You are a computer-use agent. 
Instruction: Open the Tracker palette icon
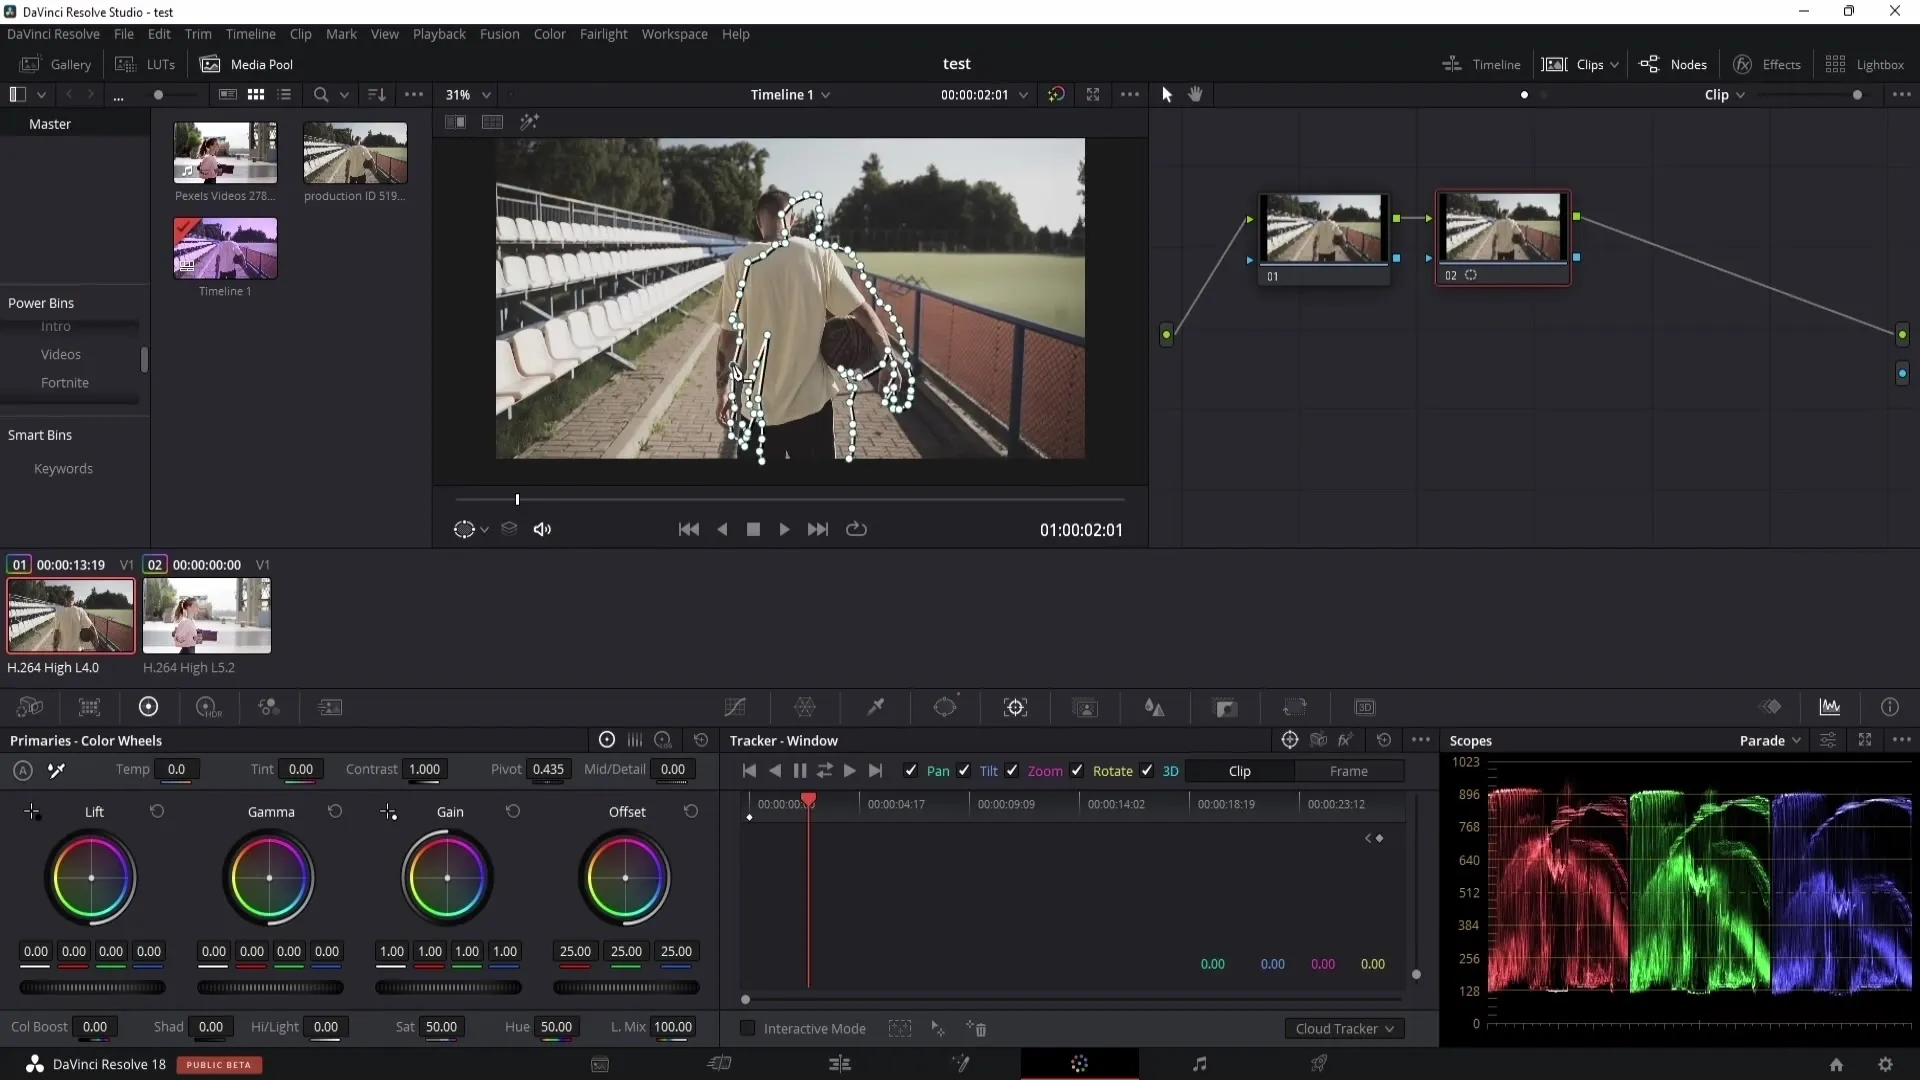pos(1015,707)
